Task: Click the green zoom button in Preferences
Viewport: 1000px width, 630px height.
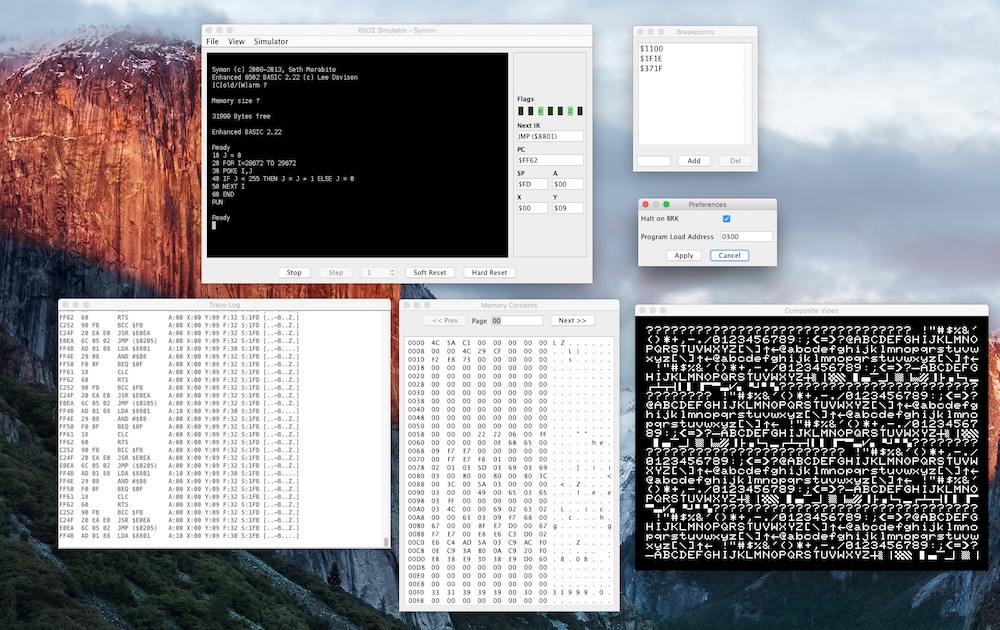Action: tap(666, 205)
